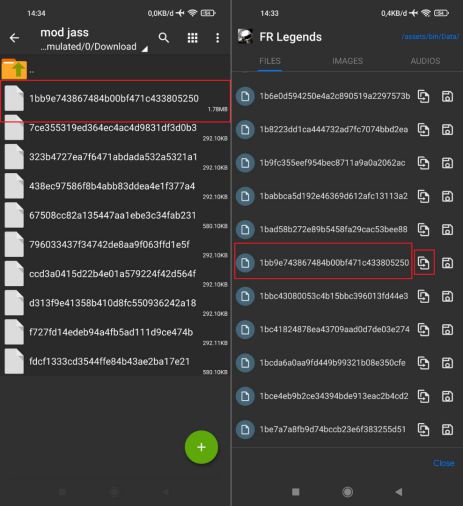Replace file 1bce4eb9b2ce34394bde913eac2b4cd2
This screenshot has width=463, height=506.
(424, 396)
